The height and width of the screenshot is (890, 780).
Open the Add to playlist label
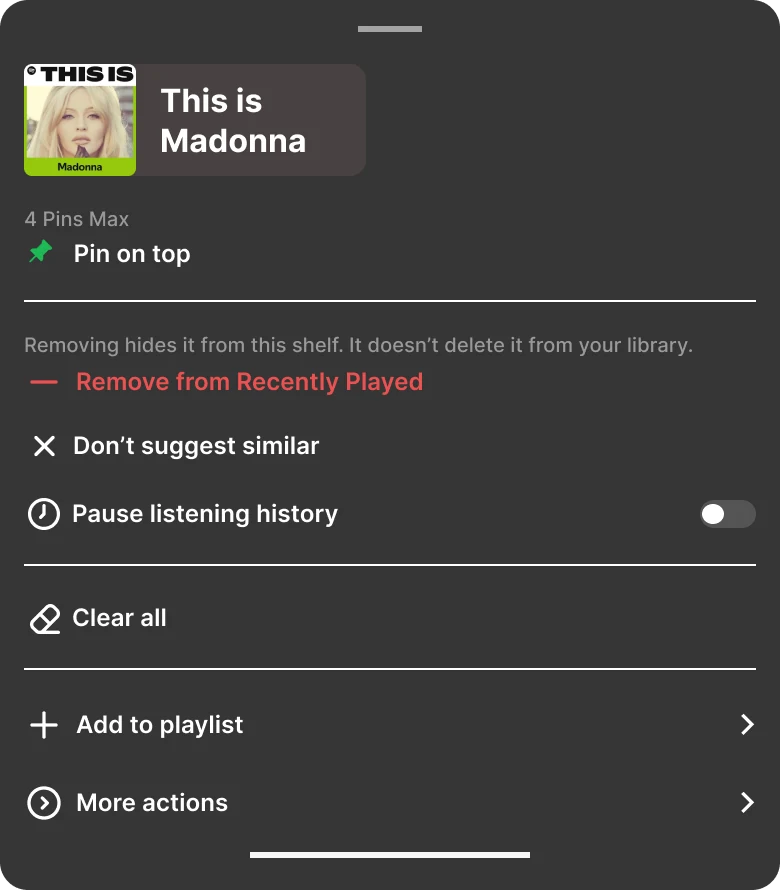pyautogui.click(x=160, y=725)
